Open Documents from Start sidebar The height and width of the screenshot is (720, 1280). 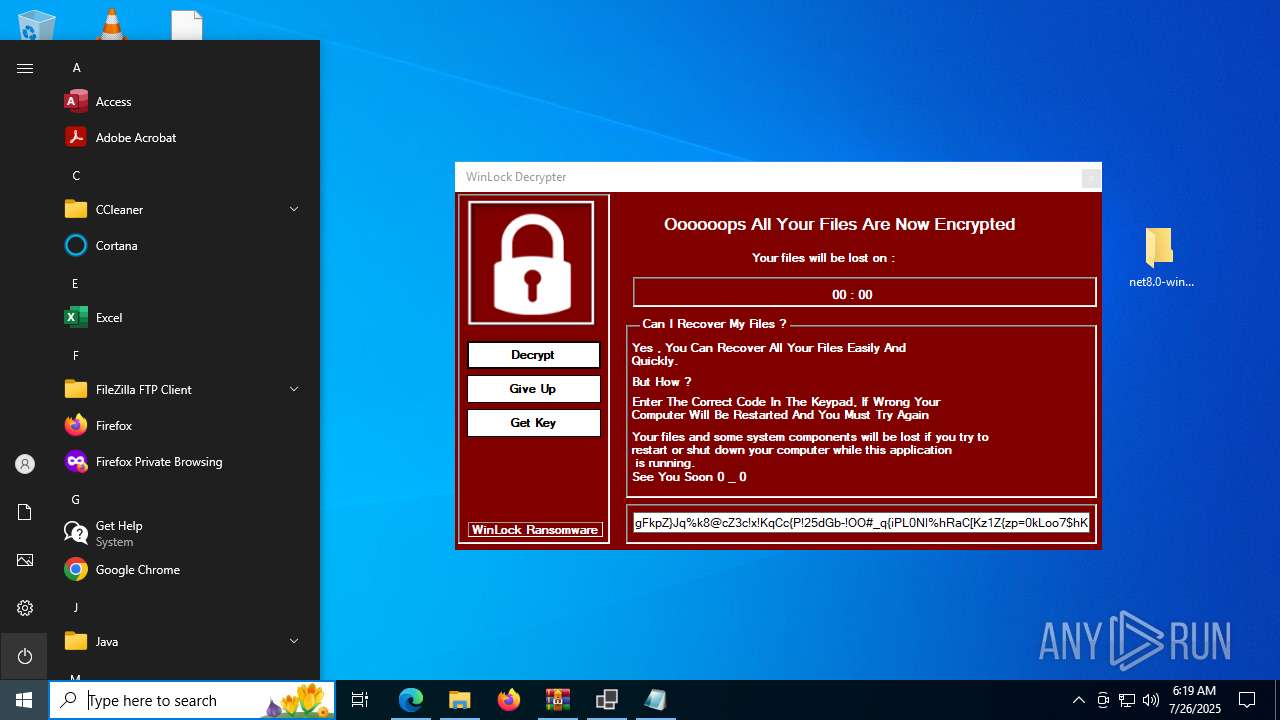point(25,512)
